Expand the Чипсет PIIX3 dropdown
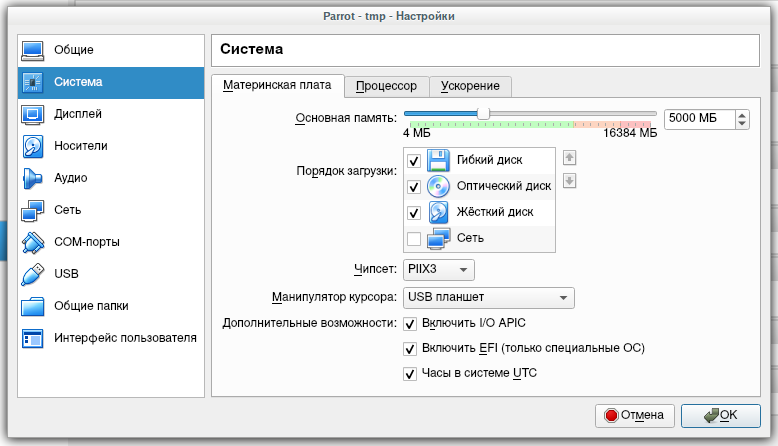Image resolution: width=778 pixels, height=446 pixels. tap(439, 270)
